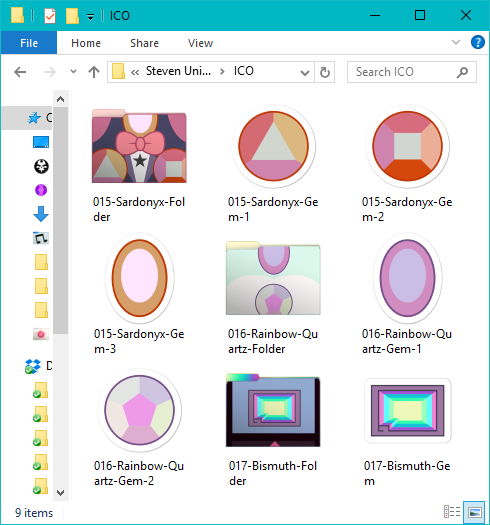Go up one folder level
Viewport: 490px width, 525px height.
point(94,72)
